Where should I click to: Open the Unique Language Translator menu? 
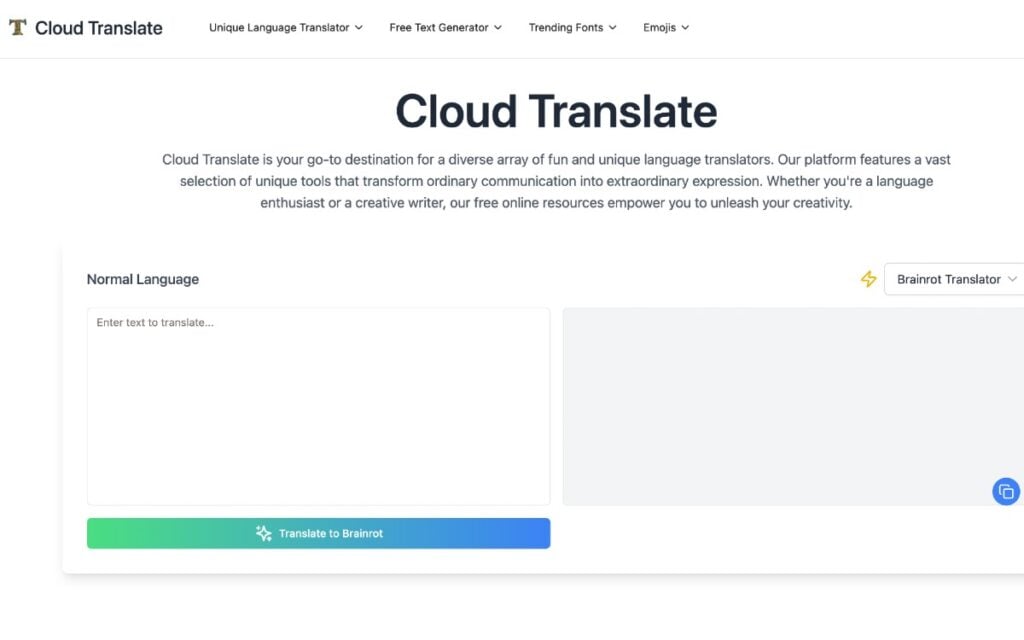click(x=280, y=28)
